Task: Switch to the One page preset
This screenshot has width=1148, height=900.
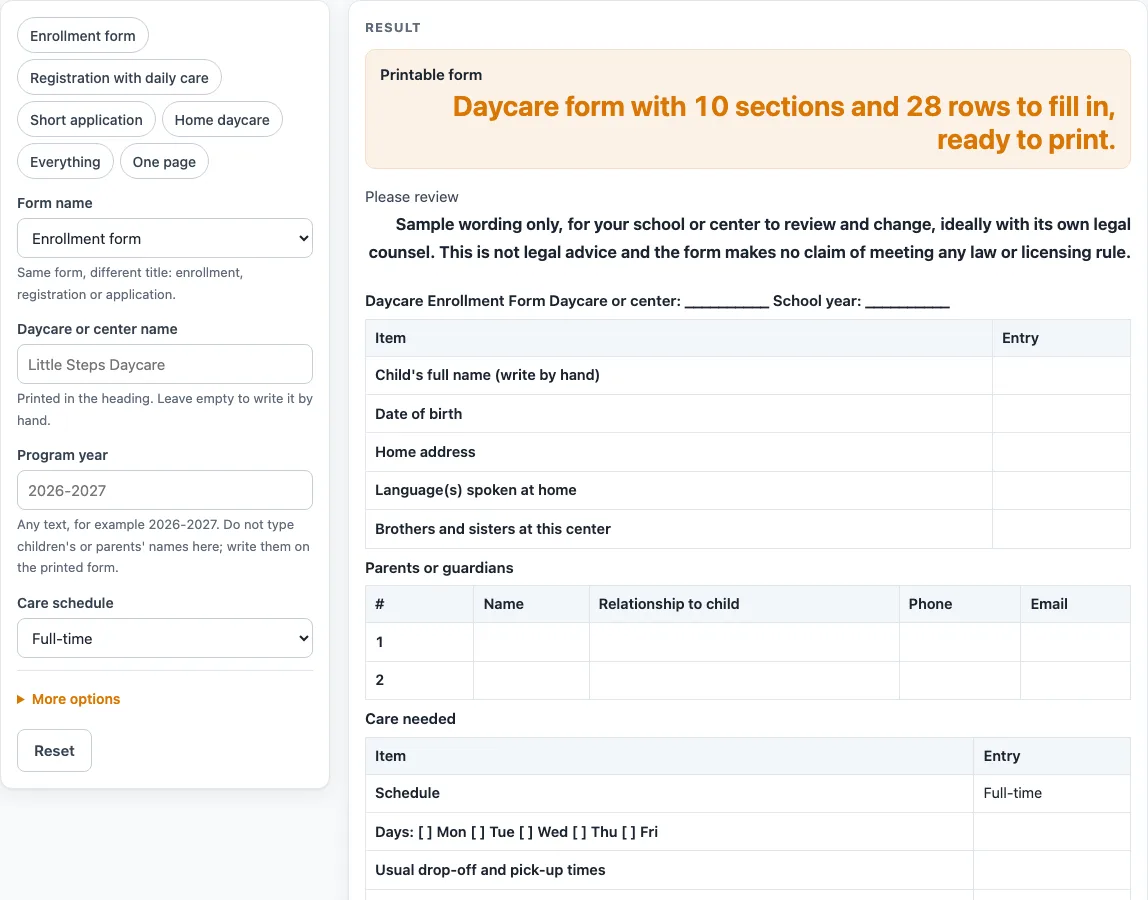Action: [x=164, y=162]
